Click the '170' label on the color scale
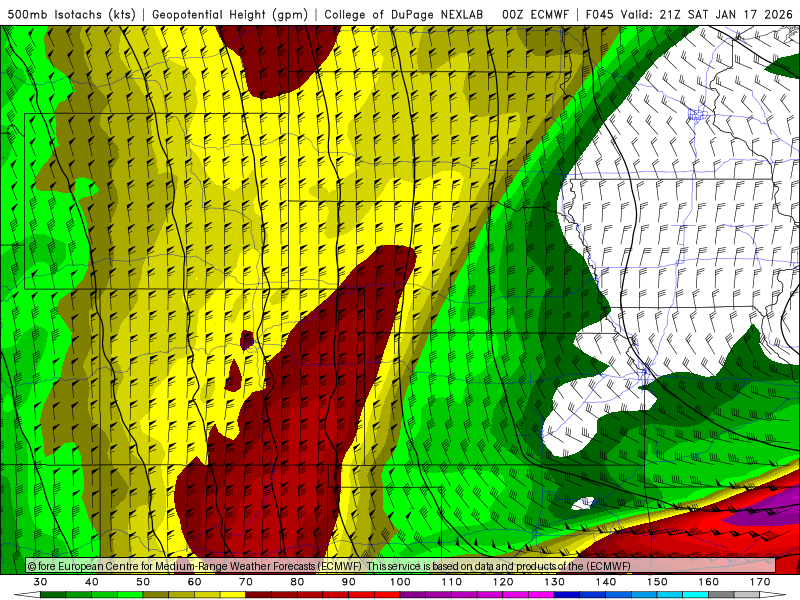Image resolution: width=800 pixels, height=600 pixels. [760, 582]
